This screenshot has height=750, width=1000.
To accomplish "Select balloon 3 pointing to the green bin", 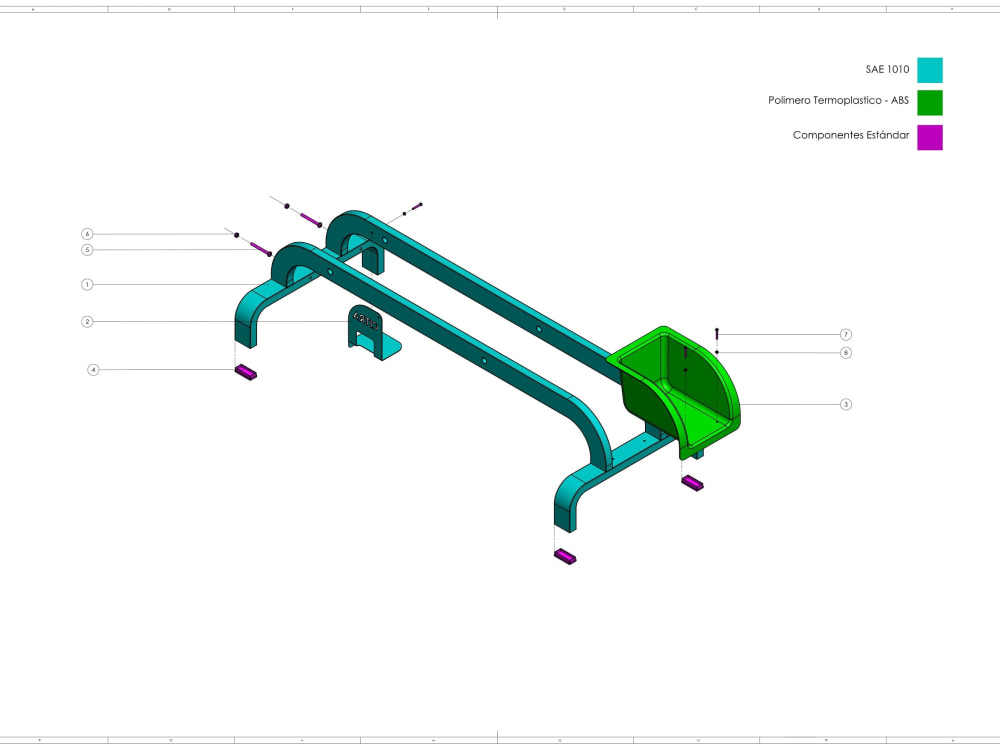I will 845,404.
